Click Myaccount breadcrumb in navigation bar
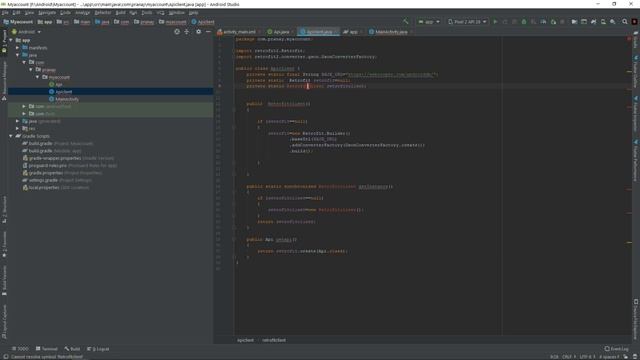The image size is (640, 360). (x=18, y=22)
